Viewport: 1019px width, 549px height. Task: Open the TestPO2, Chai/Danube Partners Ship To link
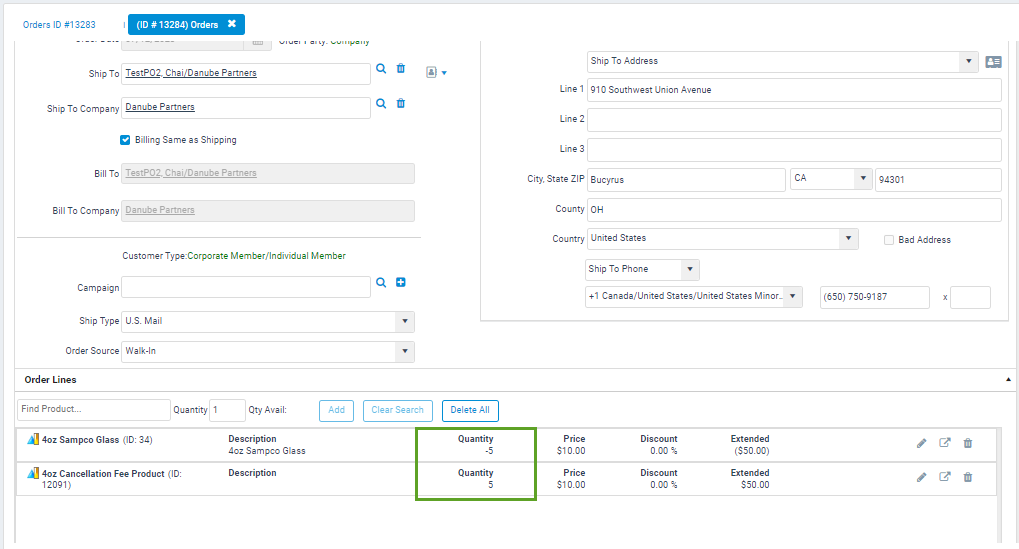191,73
